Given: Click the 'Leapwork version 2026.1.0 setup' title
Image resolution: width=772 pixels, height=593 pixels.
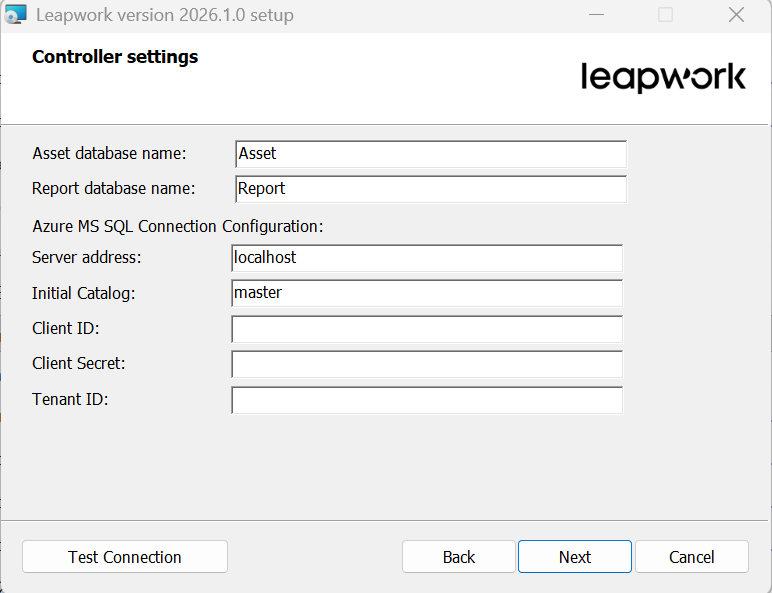Looking at the screenshot, I should pyautogui.click(x=165, y=15).
